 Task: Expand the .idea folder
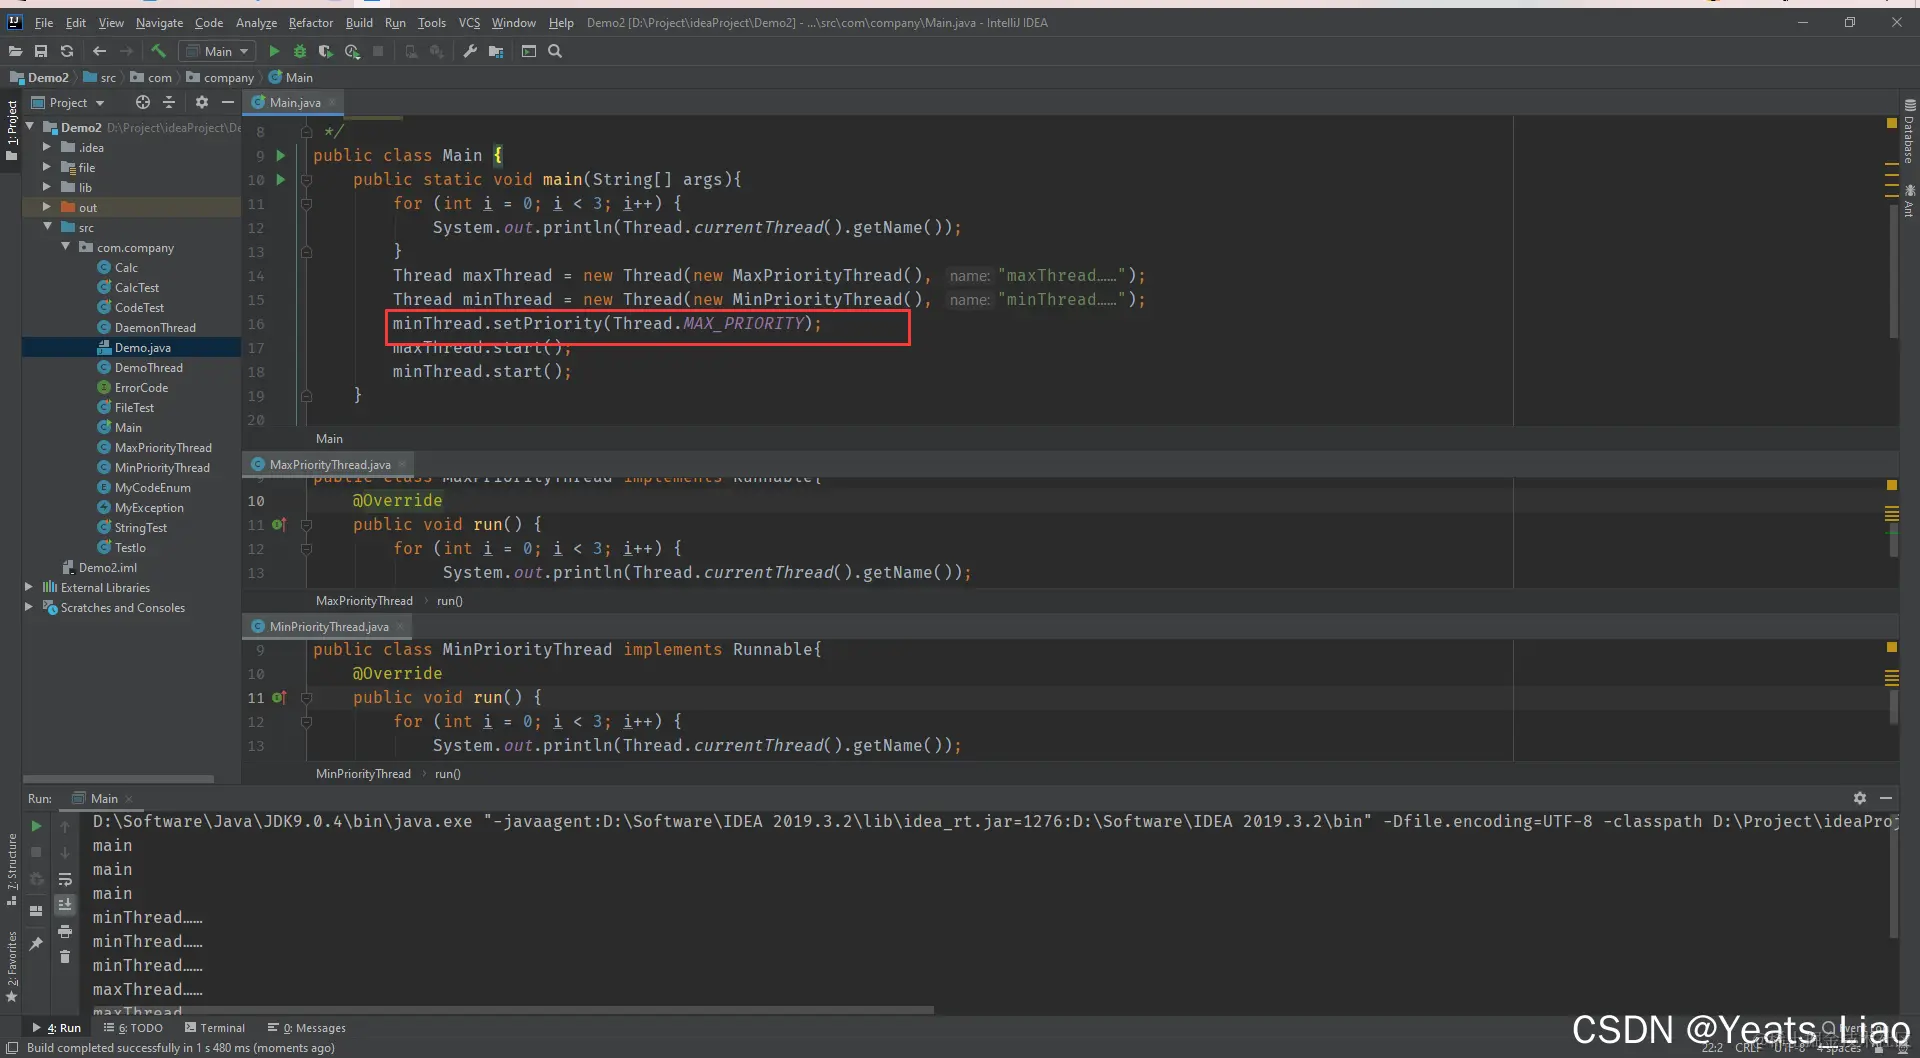pos(46,147)
